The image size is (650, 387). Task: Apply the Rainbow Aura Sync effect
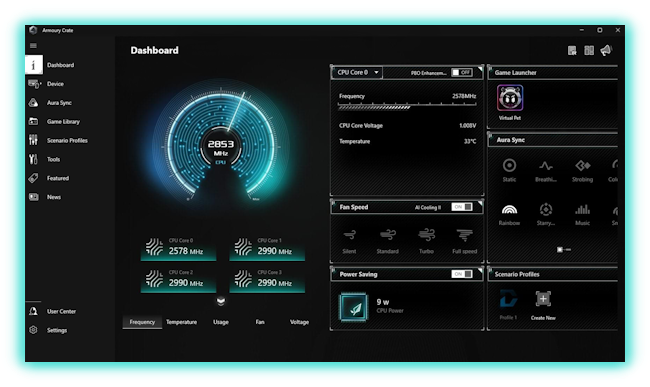(509, 210)
